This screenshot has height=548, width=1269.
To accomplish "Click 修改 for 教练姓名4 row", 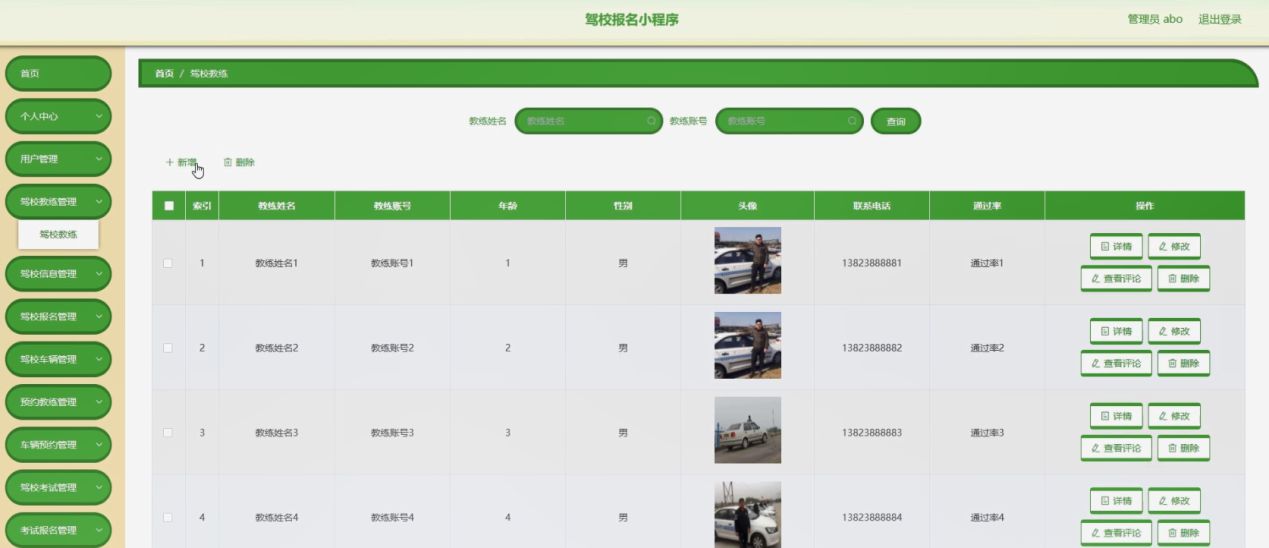I will [1174, 501].
